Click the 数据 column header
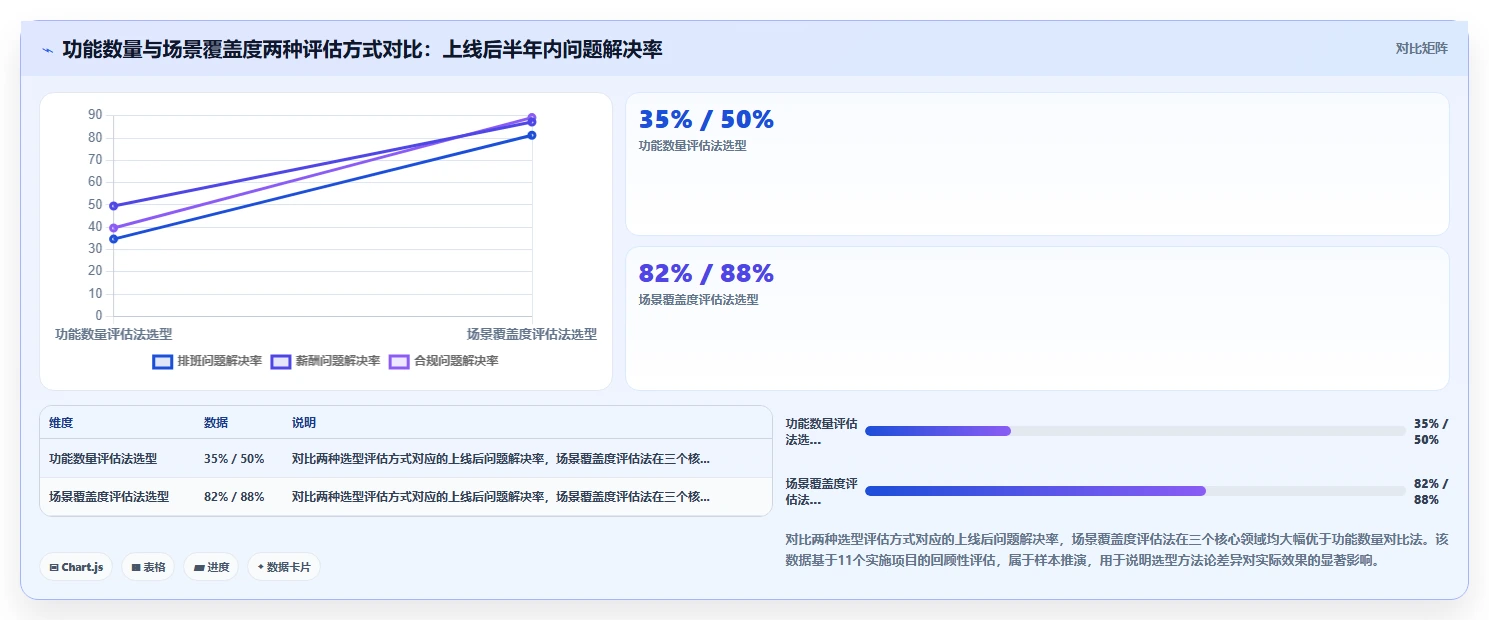Image resolution: width=1489 pixels, height=620 pixels. 216,423
